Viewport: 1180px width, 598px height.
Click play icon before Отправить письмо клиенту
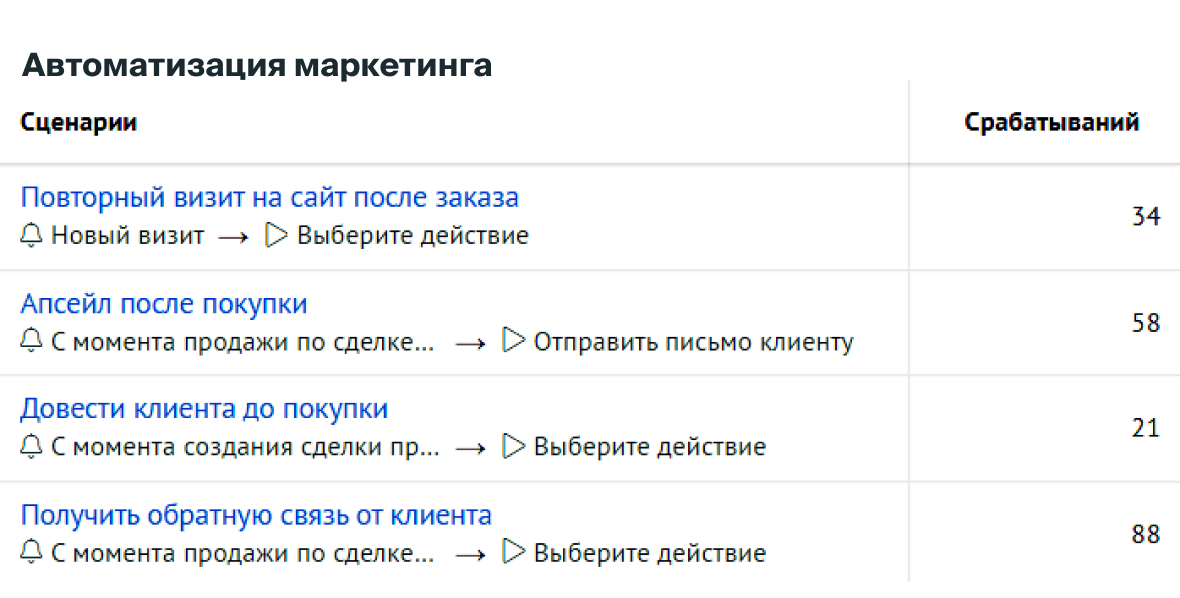click(513, 342)
